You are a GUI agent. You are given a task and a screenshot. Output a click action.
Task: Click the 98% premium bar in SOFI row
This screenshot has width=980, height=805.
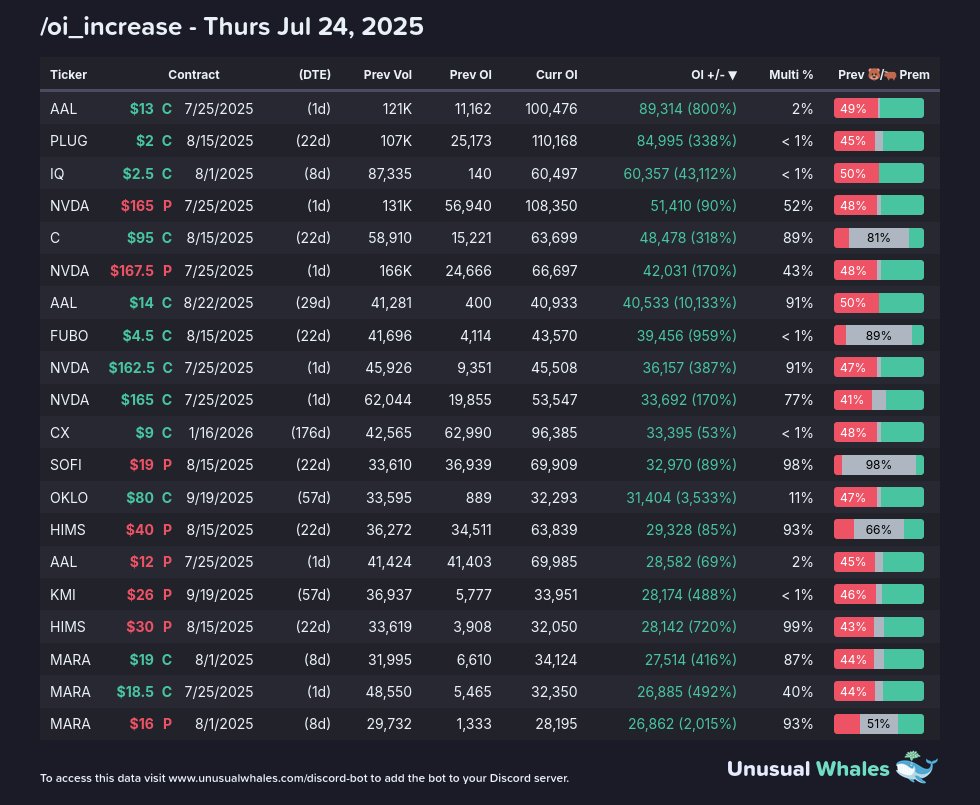879,465
